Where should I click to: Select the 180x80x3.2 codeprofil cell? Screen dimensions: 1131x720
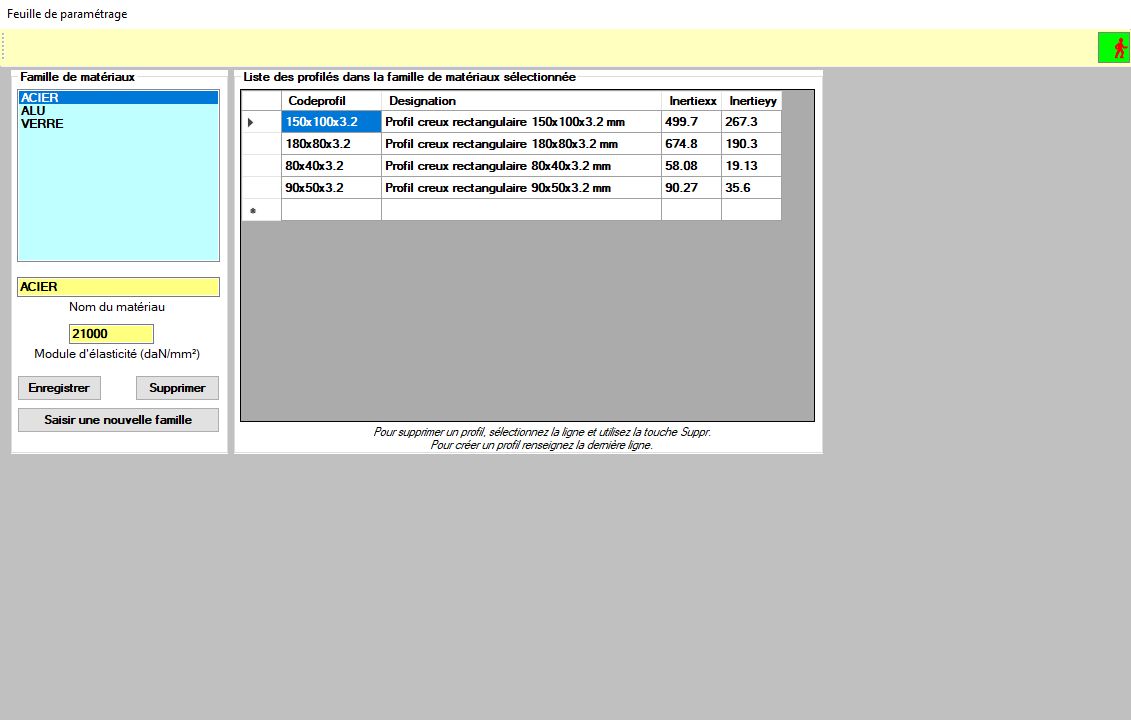[331, 144]
